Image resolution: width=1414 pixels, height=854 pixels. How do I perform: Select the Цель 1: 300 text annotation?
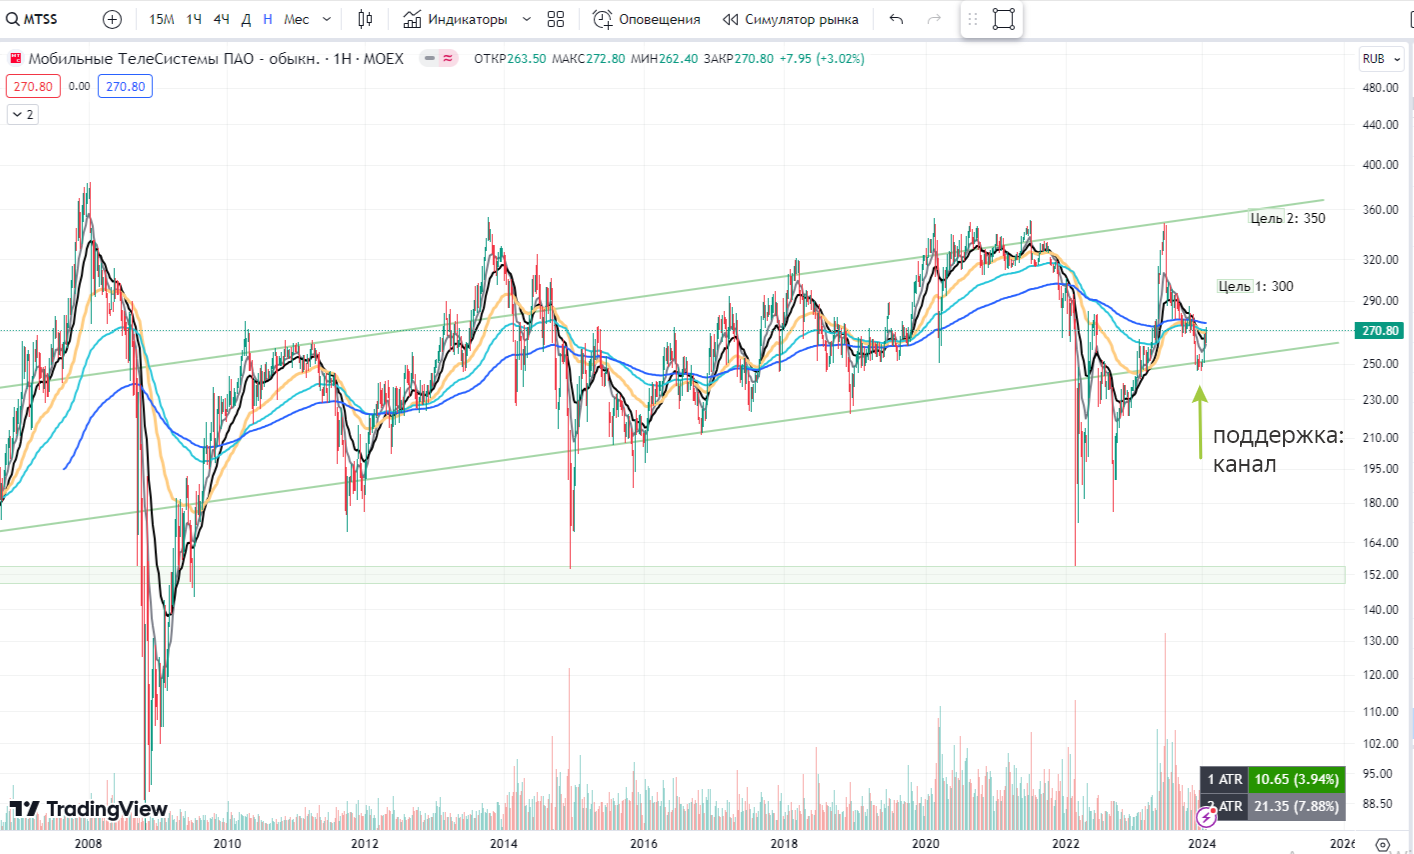[x=1256, y=286]
